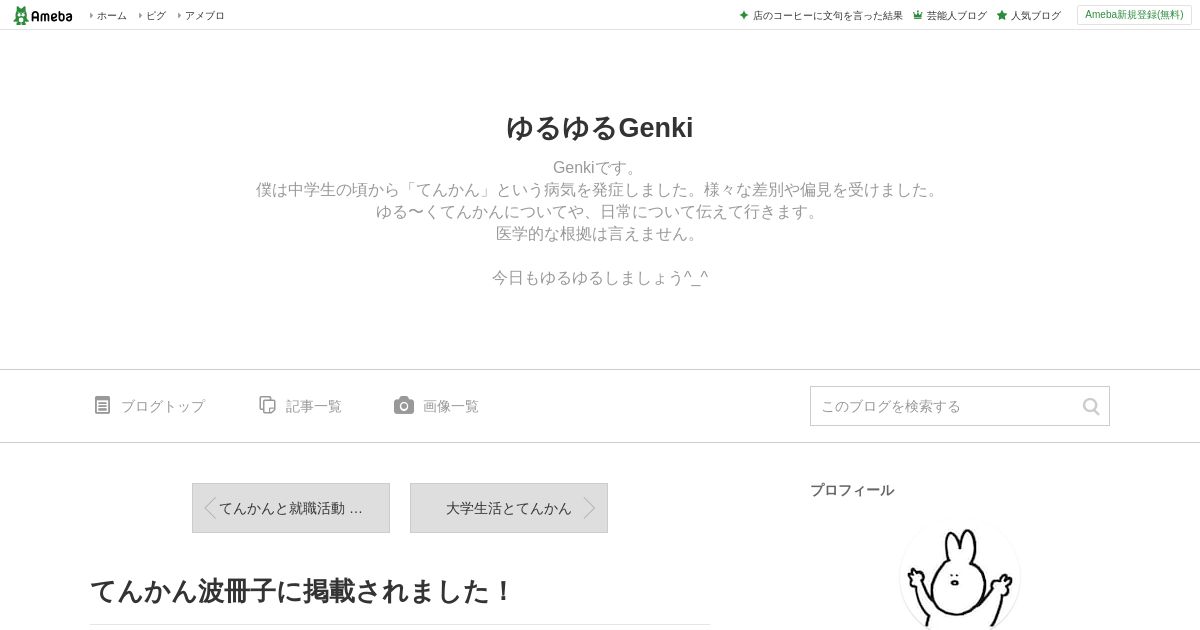The image size is (1200, 630).
Task: Focus the このブログを検索する search field
Action: (x=945, y=406)
